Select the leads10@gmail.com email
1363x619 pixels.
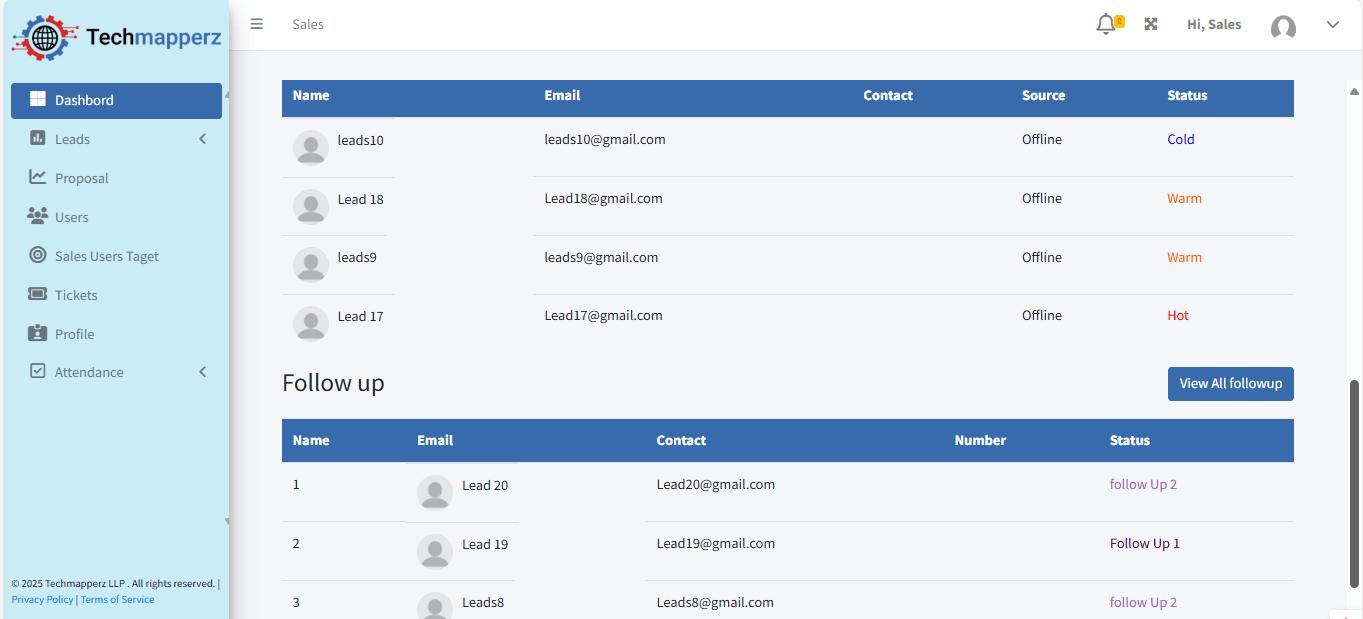(x=605, y=139)
